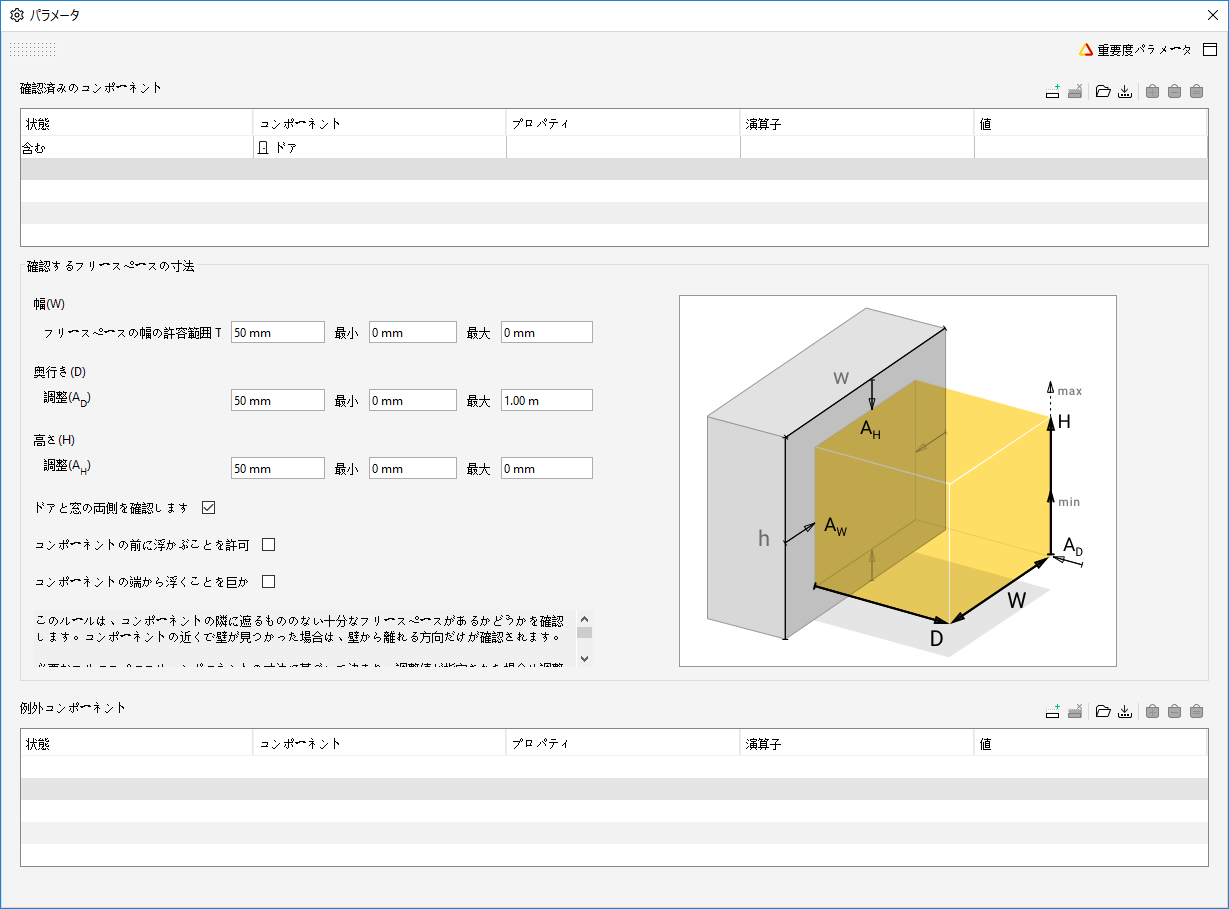The height and width of the screenshot is (909, 1229).
Task: Click コンポーネント header in 確認済みのコンポーネント table
Action: pyautogui.click(x=380, y=123)
